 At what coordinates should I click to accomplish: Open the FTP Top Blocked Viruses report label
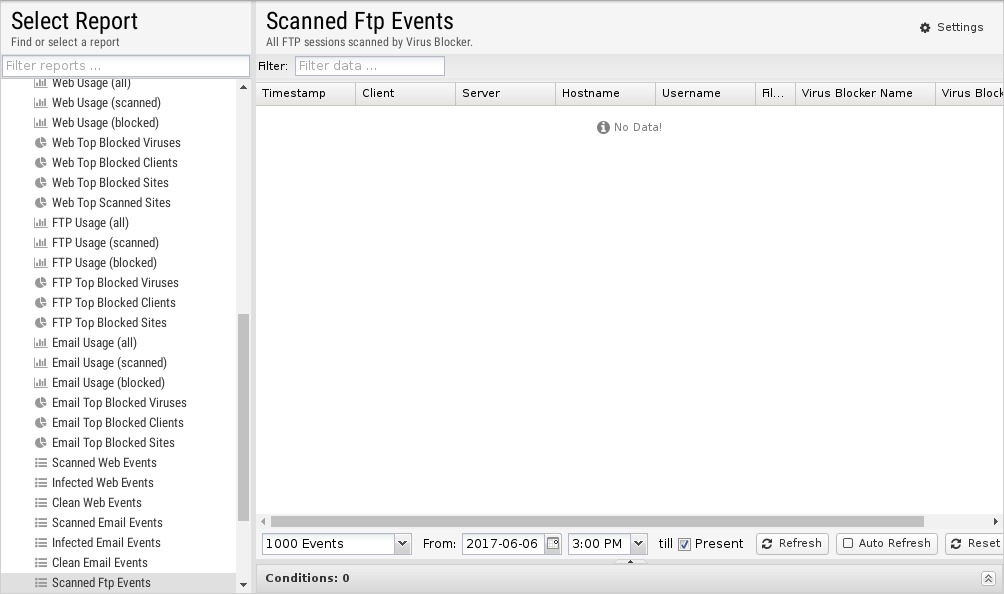(x=115, y=283)
